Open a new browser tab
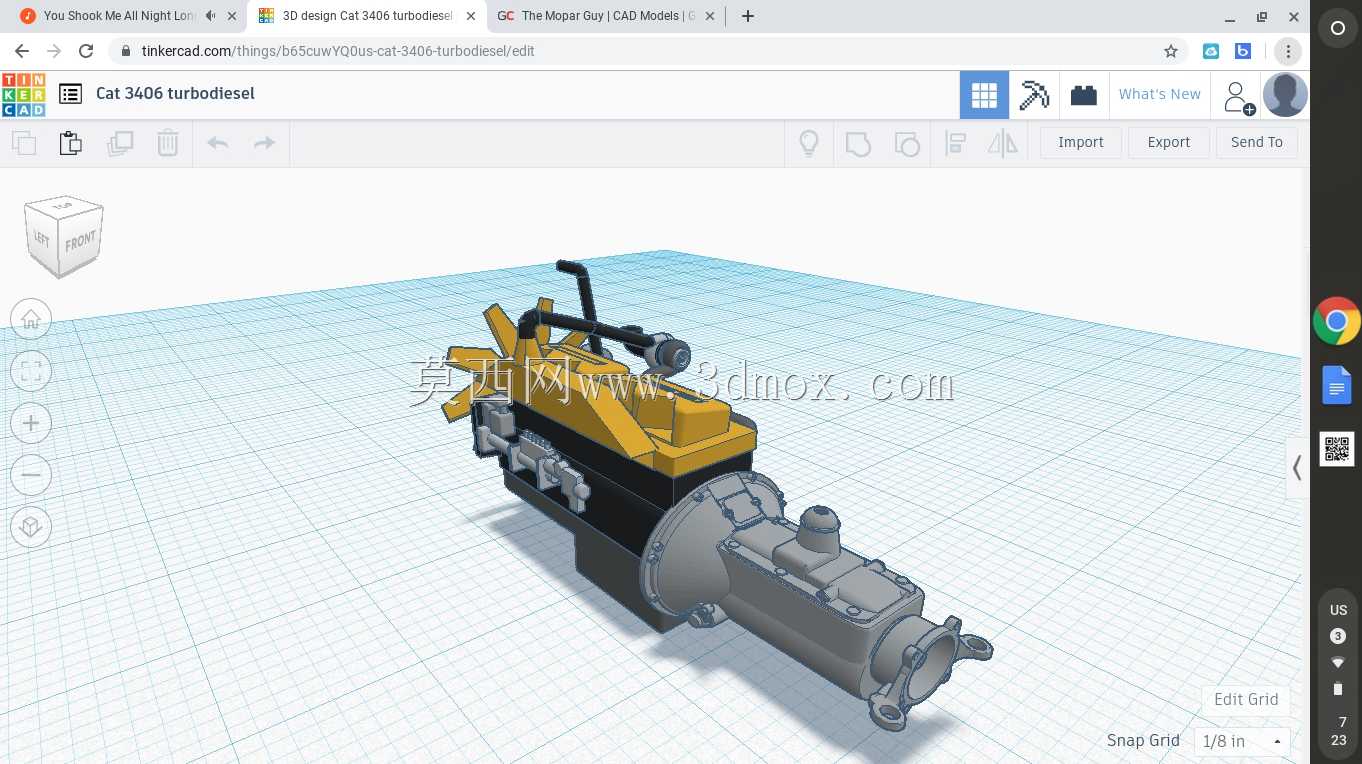 click(x=748, y=16)
